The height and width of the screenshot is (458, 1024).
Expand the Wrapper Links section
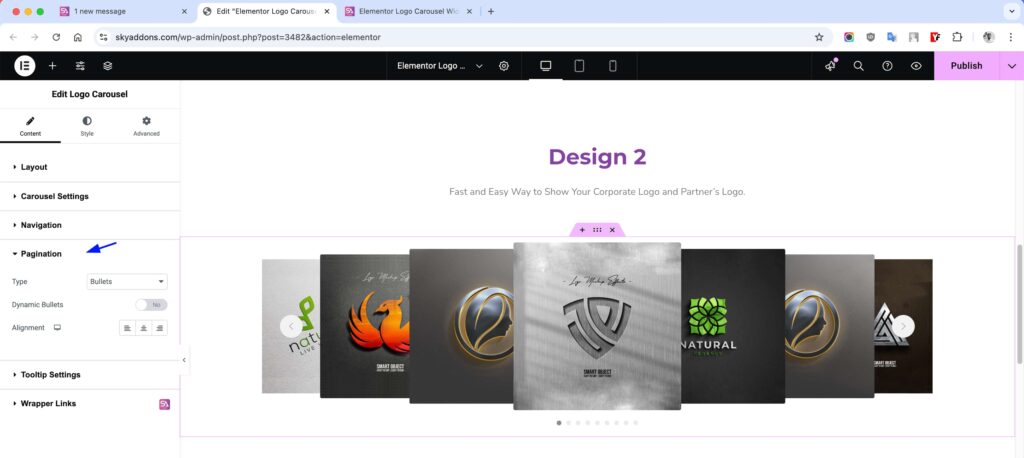(89, 403)
